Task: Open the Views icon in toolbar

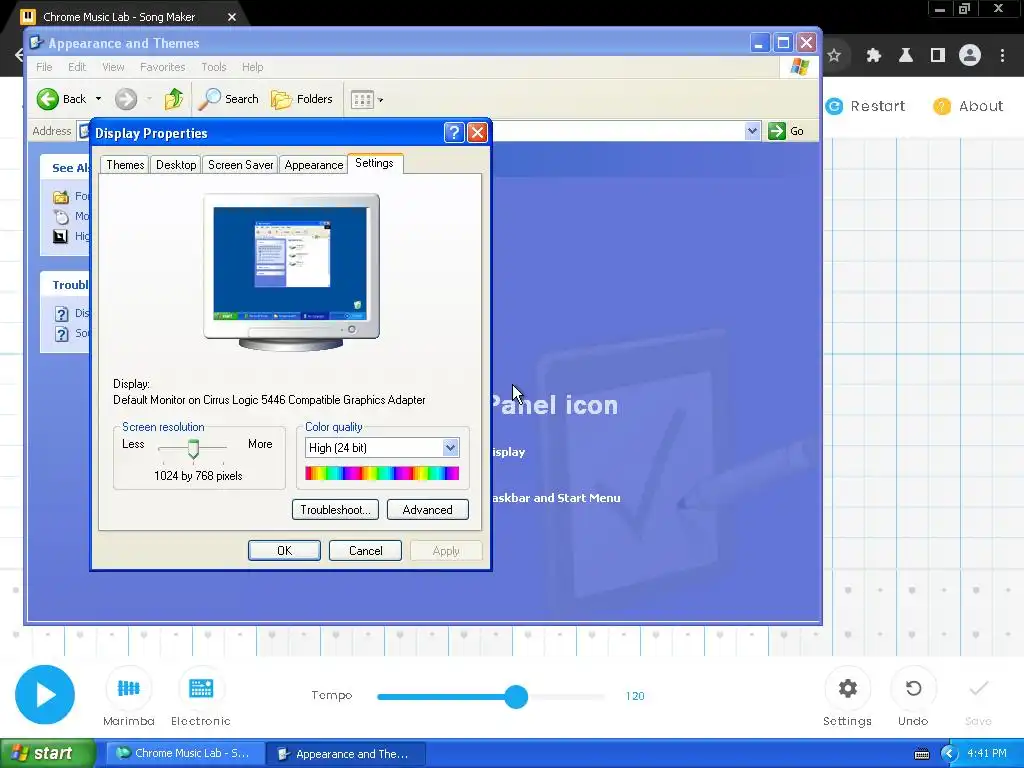Action: tap(362, 100)
